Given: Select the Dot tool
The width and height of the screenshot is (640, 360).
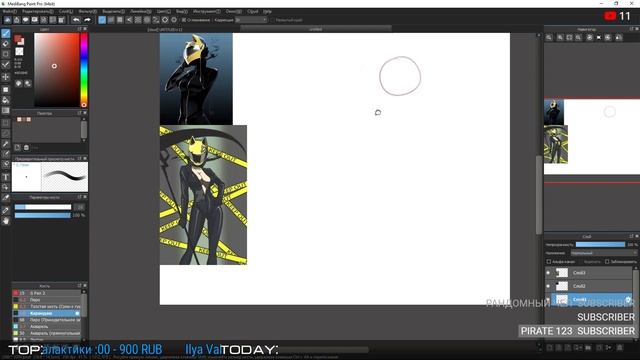Looking at the screenshot, I should pos(6,54).
